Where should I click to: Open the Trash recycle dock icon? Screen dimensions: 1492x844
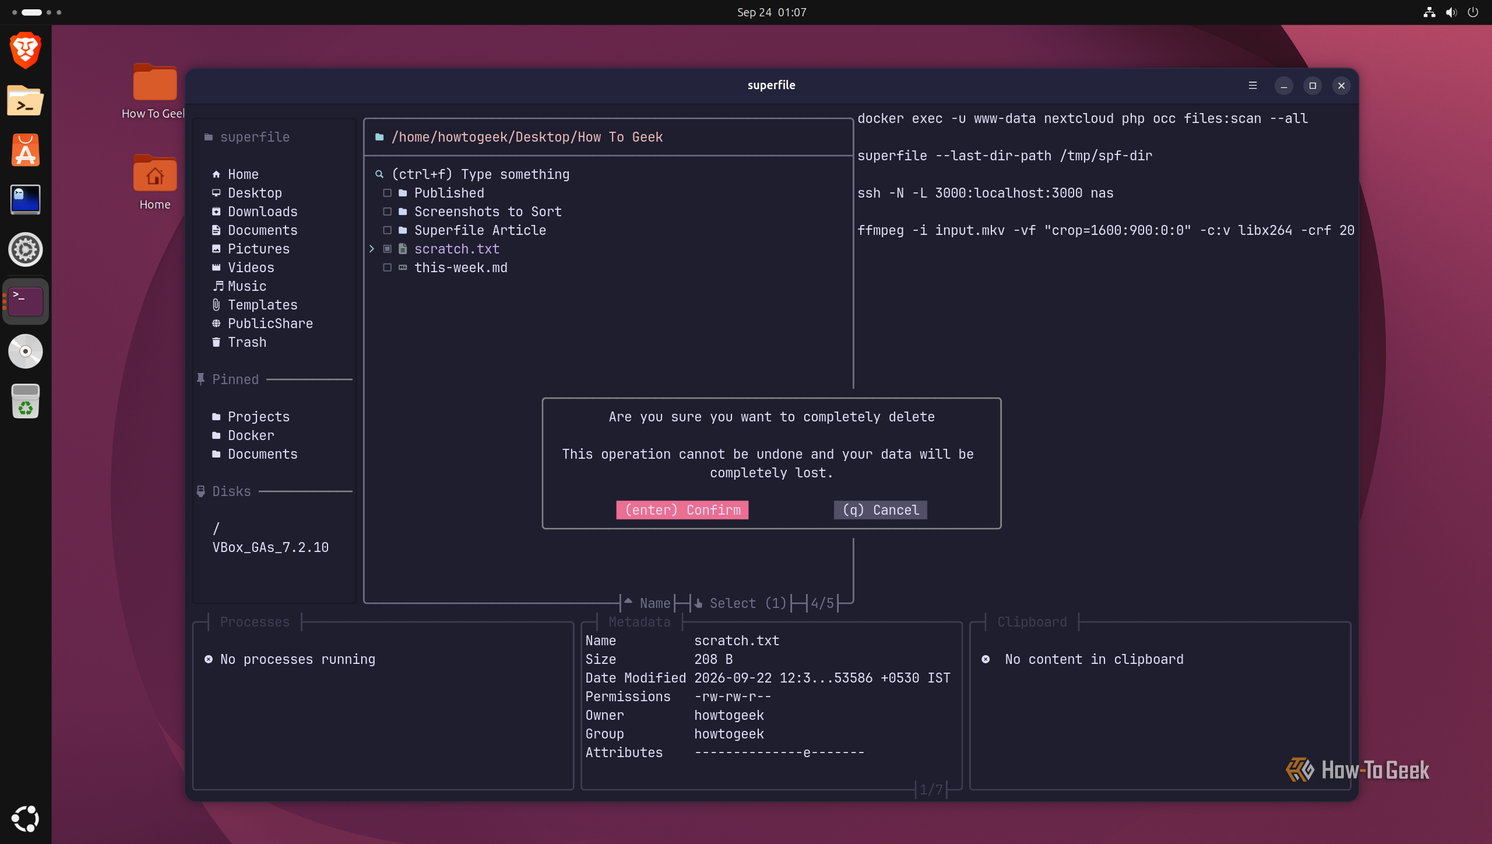(x=25, y=402)
